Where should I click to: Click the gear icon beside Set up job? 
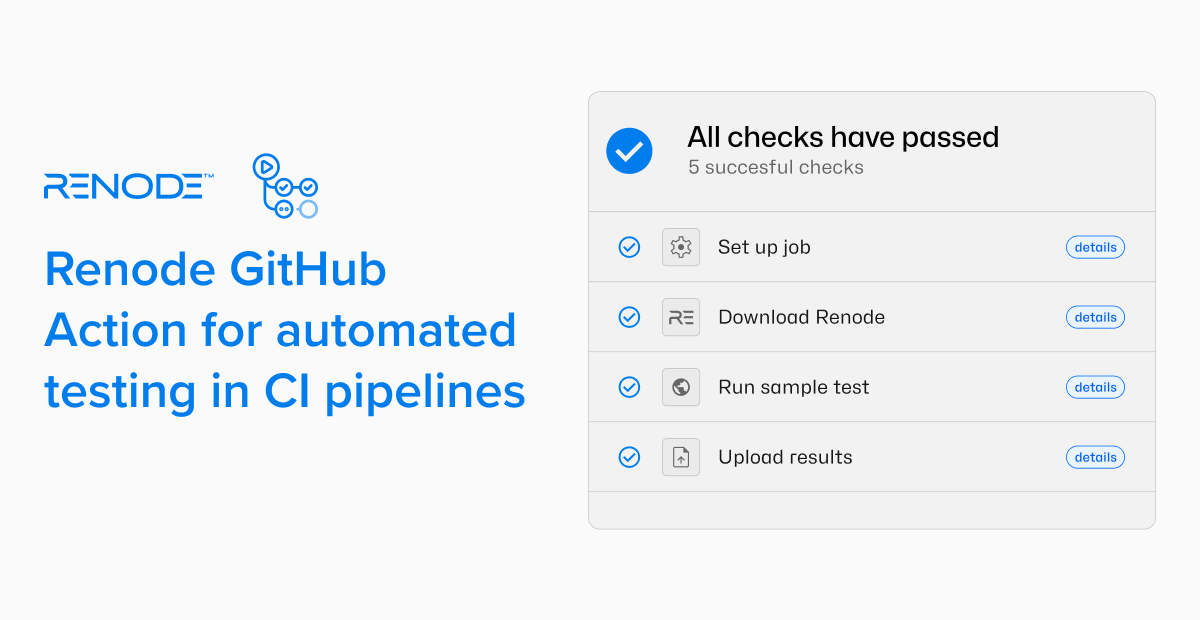681,247
